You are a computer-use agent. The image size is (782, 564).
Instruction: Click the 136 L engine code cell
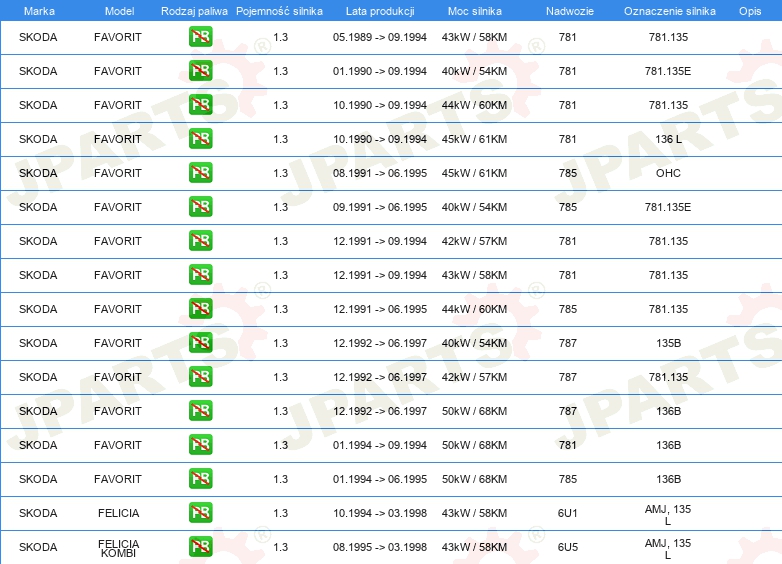click(x=668, y=139)
